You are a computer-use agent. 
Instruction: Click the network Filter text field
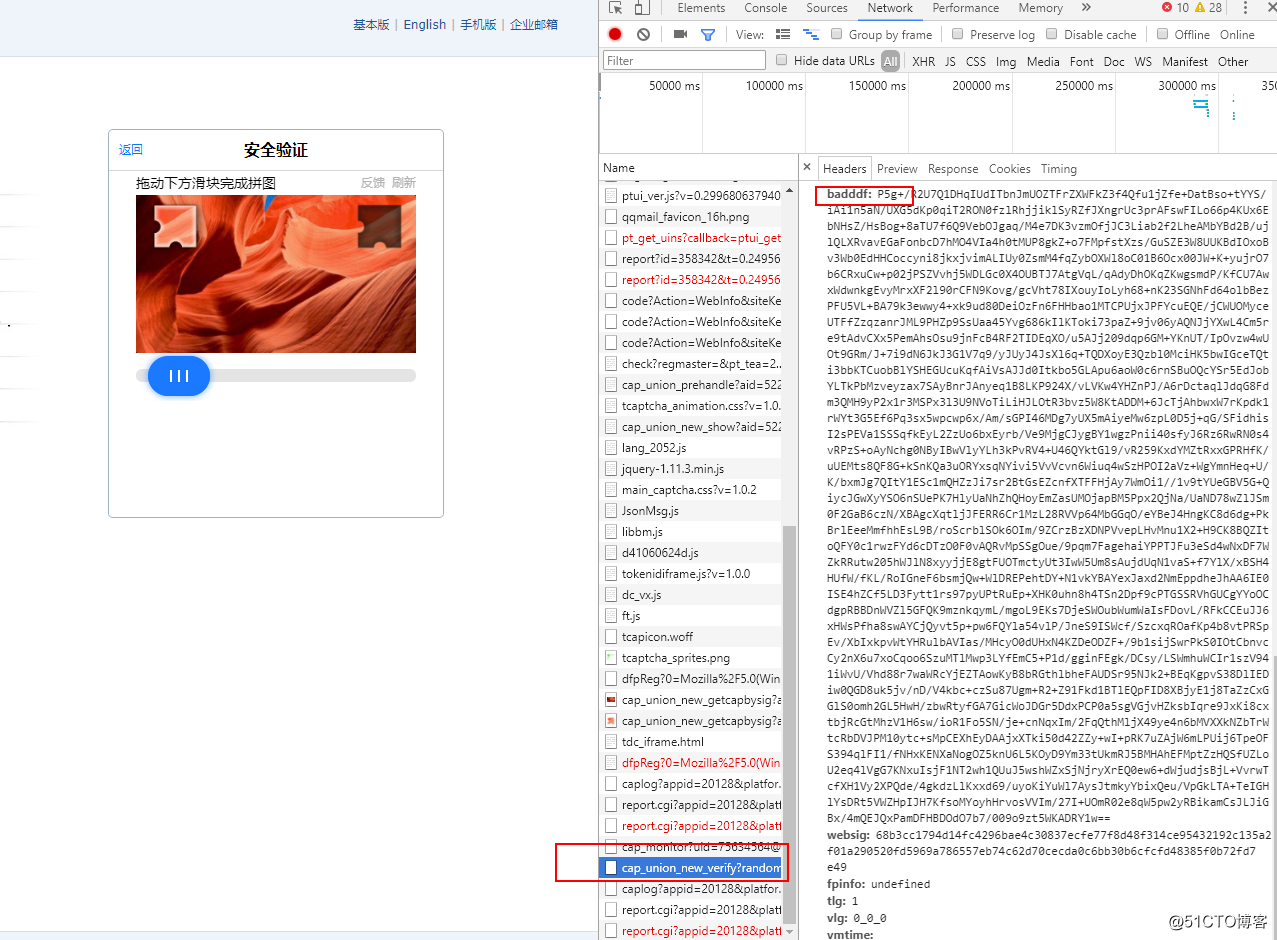pyautogui.click(x=684, y=60)
